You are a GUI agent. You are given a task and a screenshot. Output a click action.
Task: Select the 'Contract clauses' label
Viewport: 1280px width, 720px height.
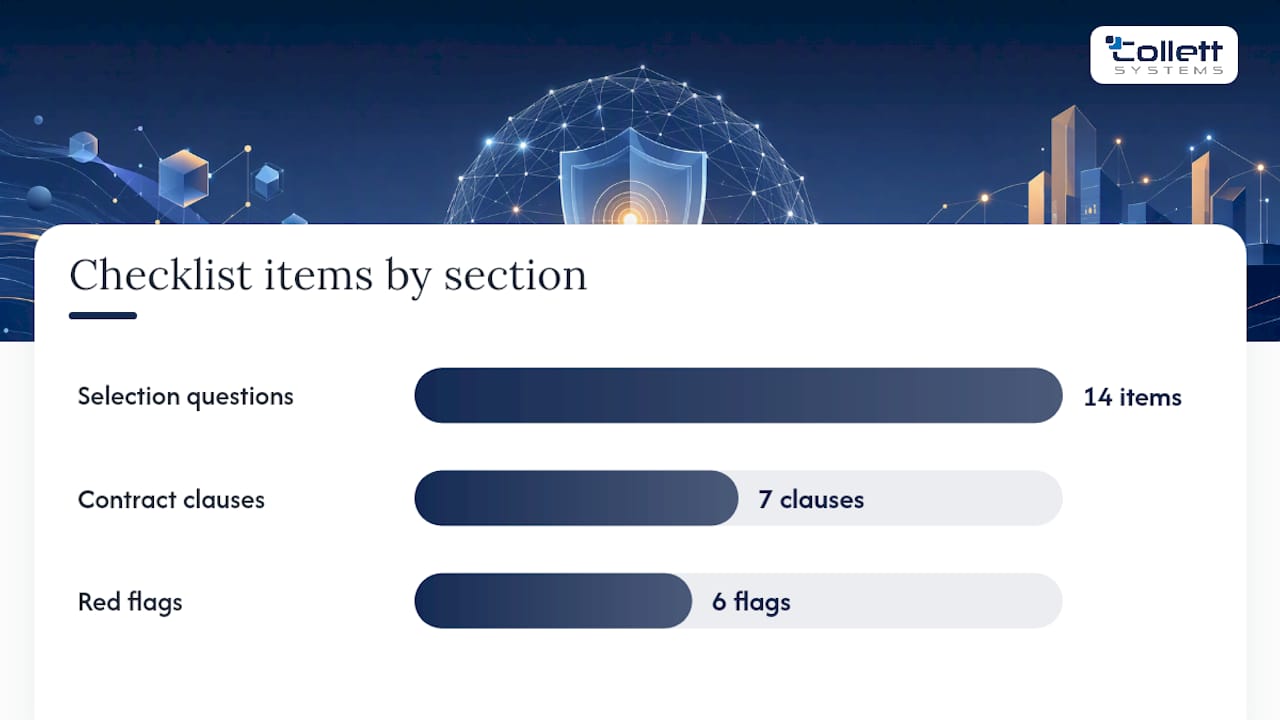point(171,499)
